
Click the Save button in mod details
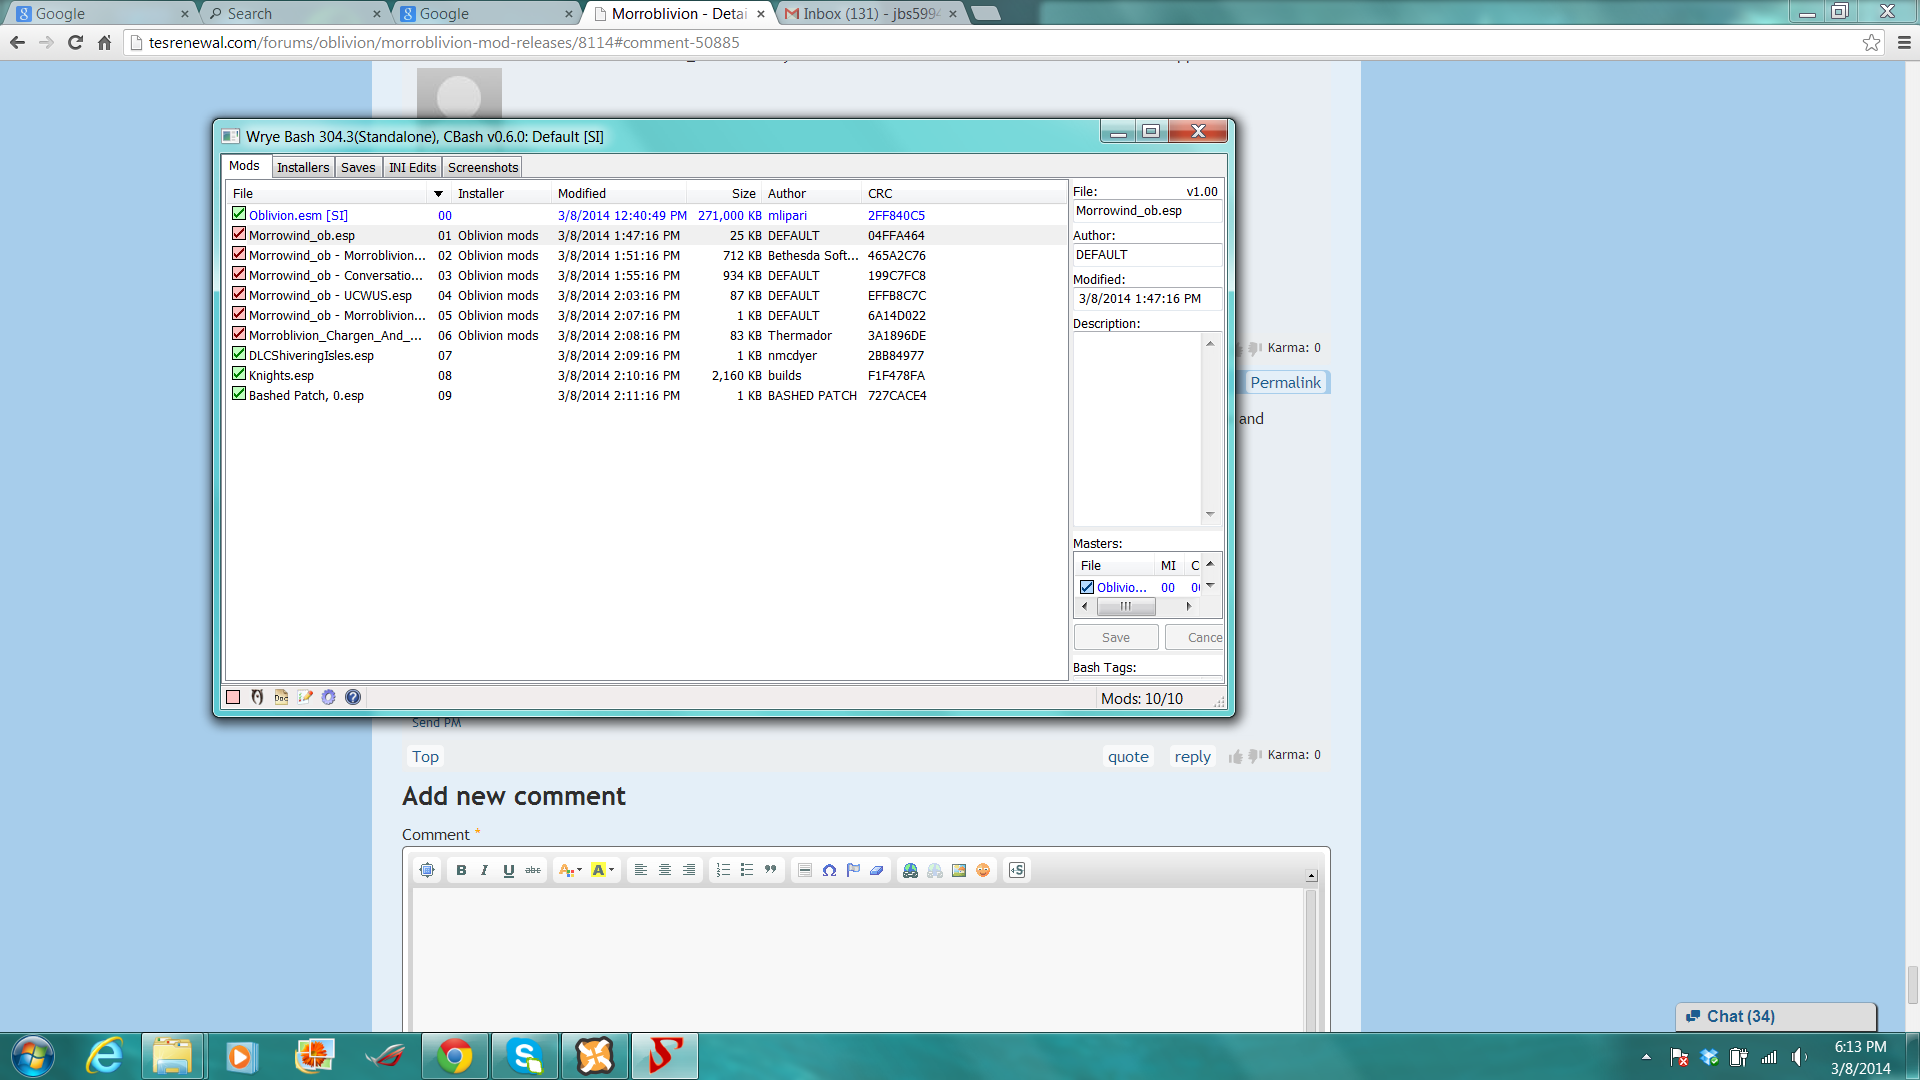1116,637
